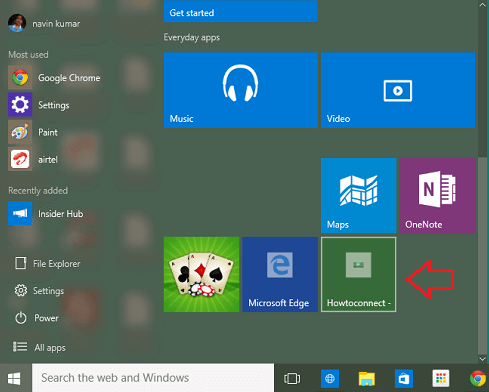Open the Music tile
Viewport: 489px width, 392px height.
coord(241,90)
